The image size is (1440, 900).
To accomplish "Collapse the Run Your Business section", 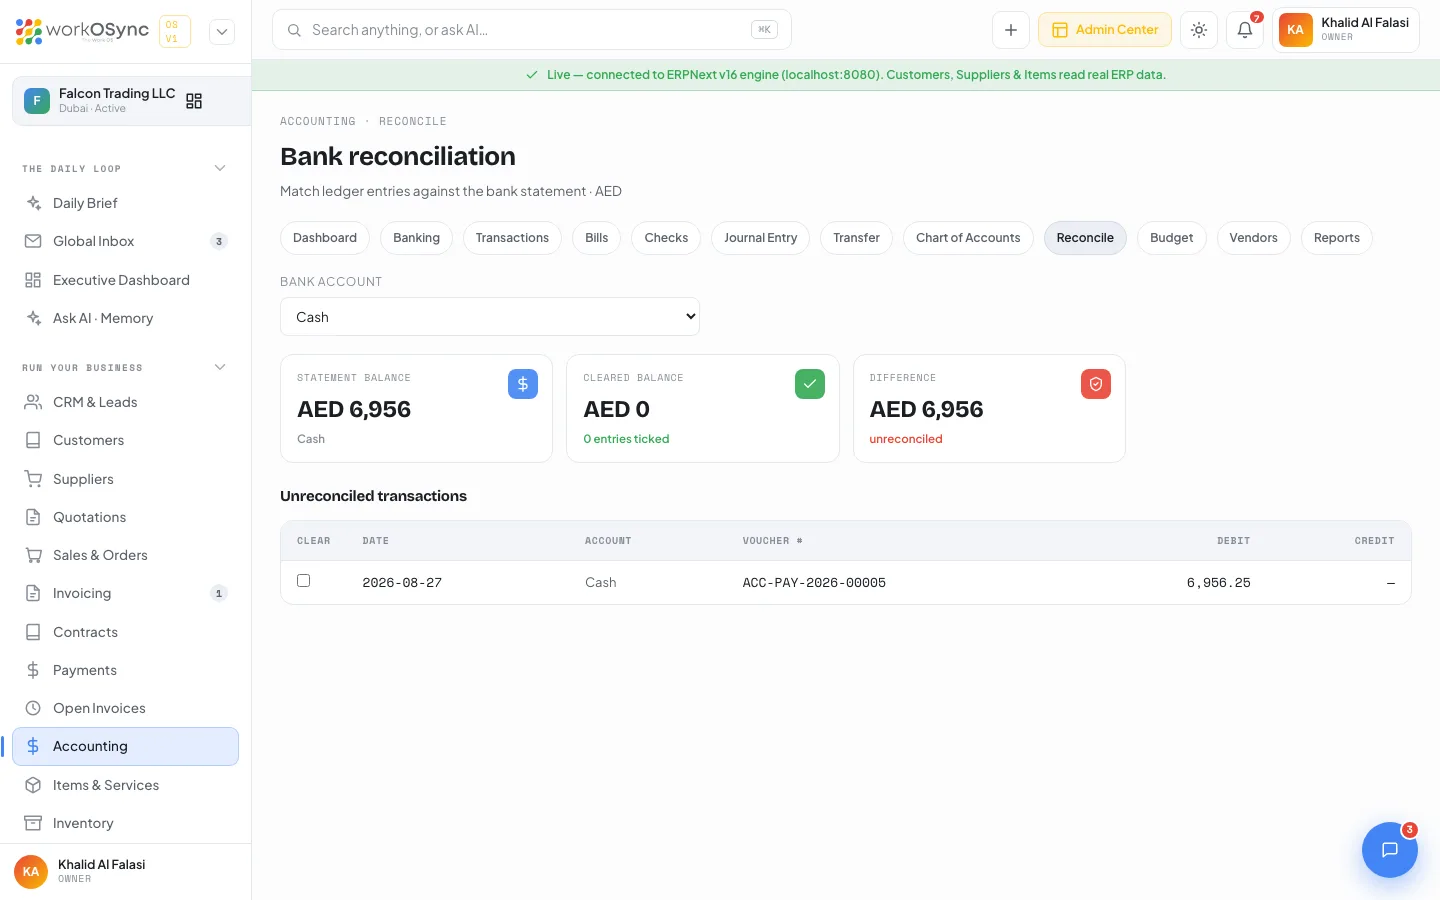I will (220, 367).
